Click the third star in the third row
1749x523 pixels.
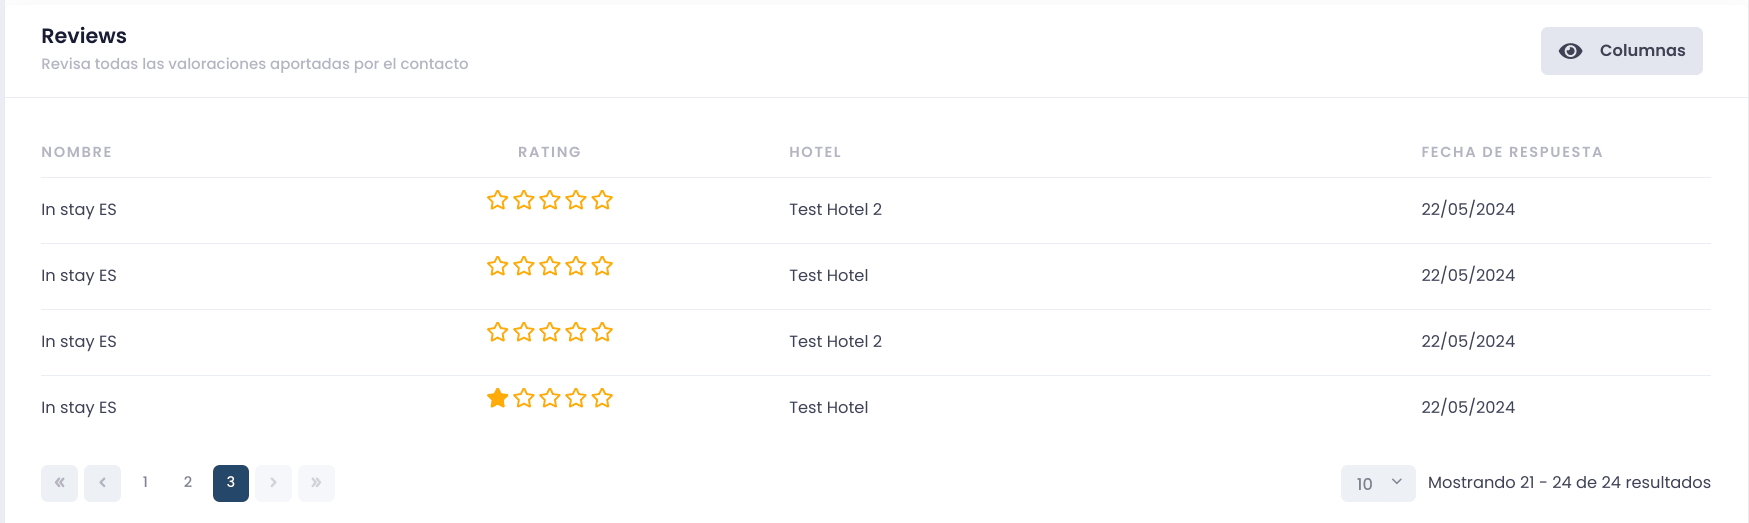[550, 332]
